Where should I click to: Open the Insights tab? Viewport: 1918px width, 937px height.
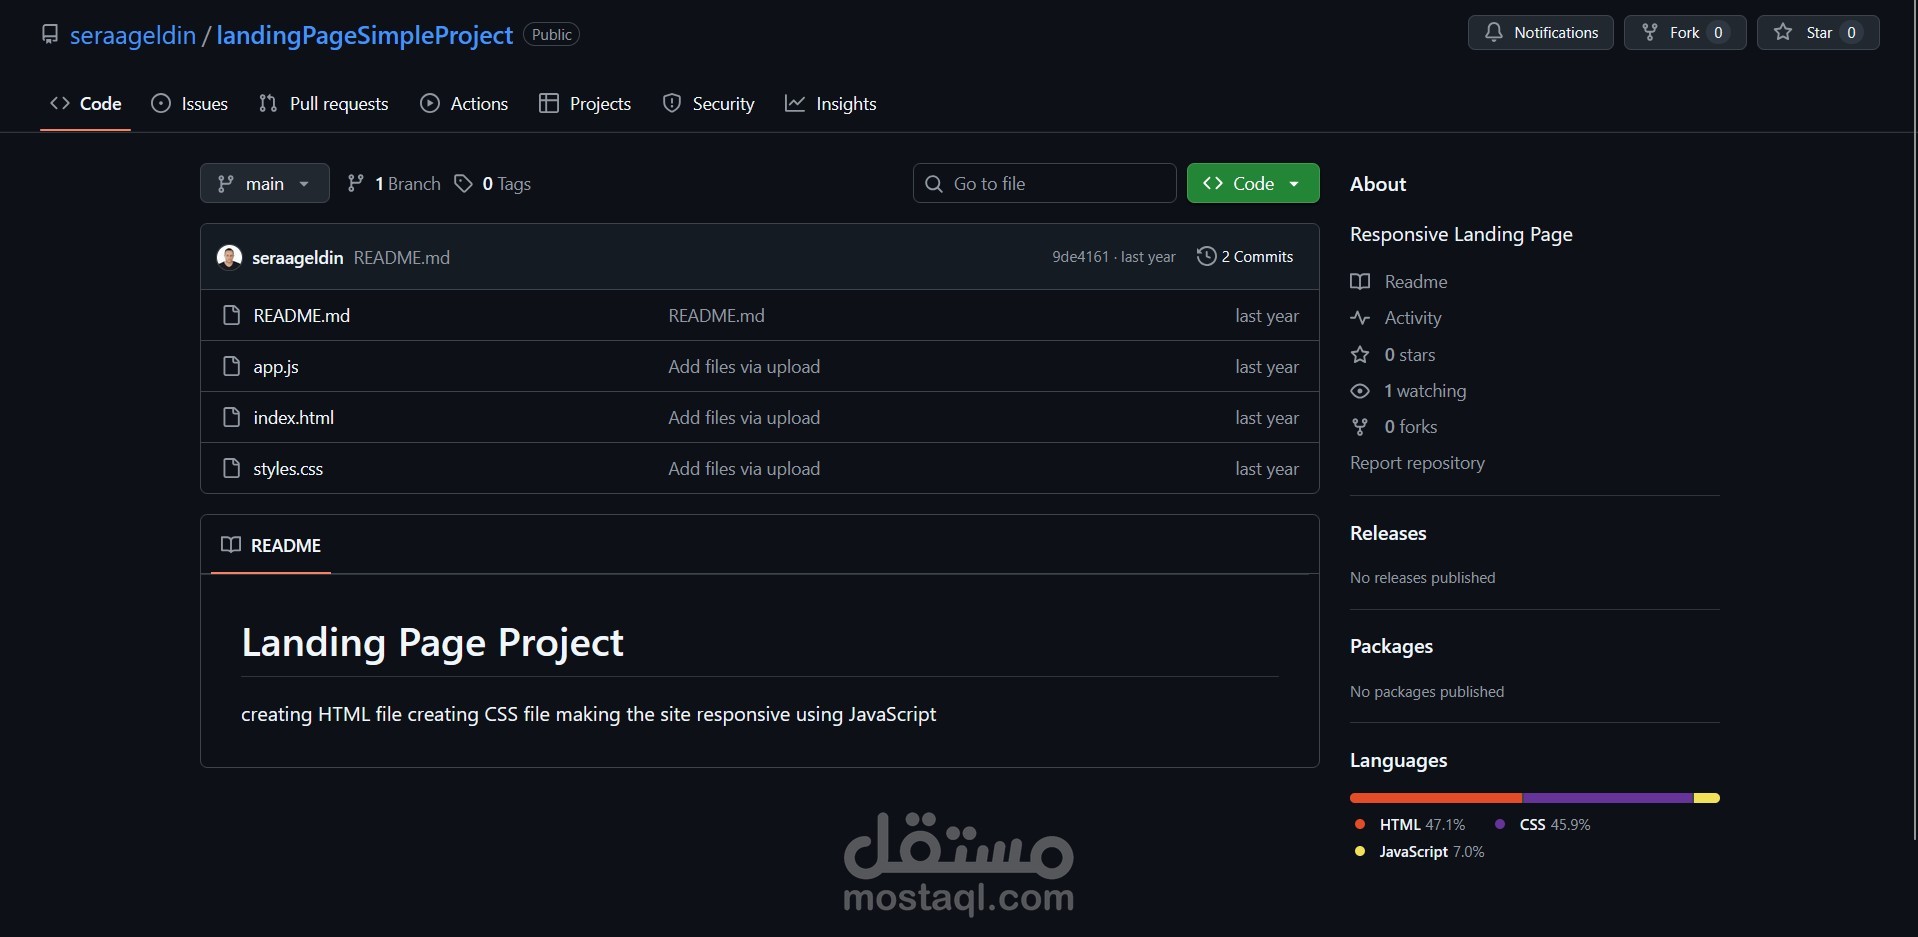pos(831,104)
